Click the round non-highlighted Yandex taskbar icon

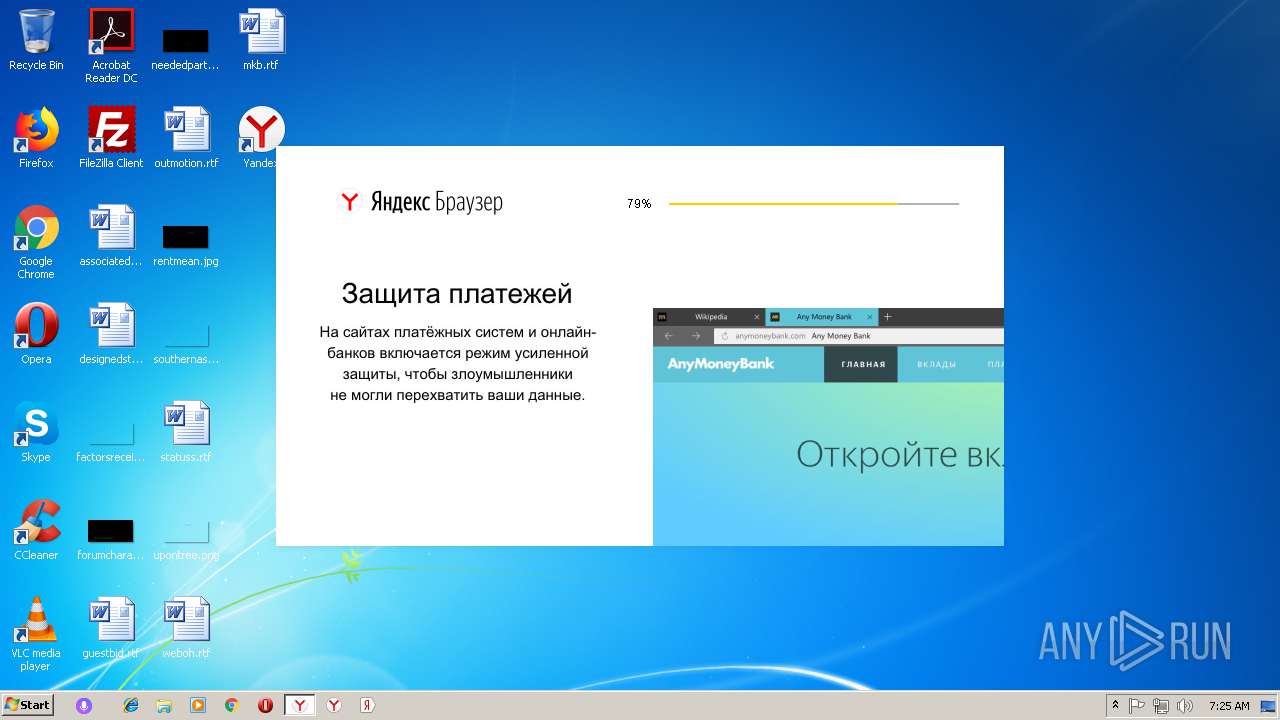pos(334,705)
